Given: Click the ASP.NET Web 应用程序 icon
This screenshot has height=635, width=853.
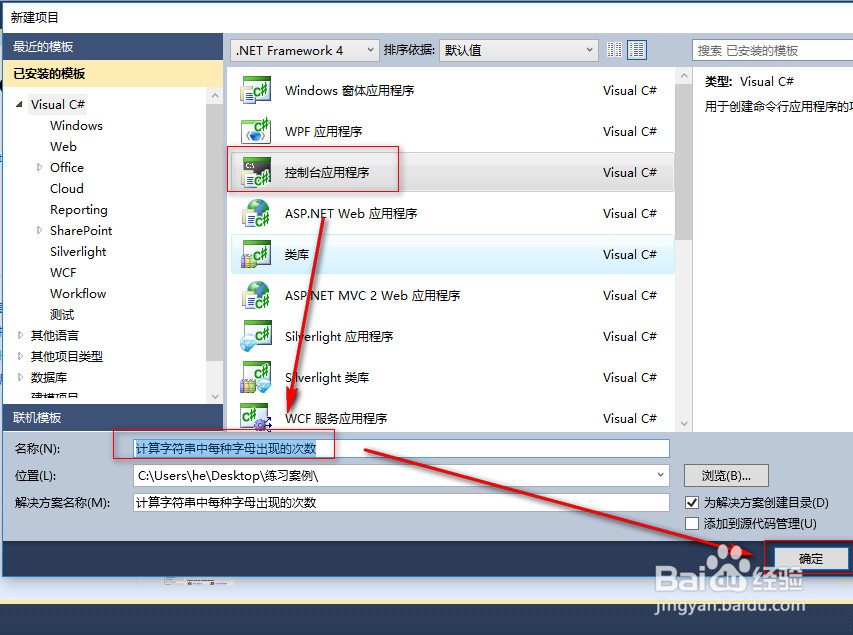Looking at the screenshot, I should coord(256,213).
